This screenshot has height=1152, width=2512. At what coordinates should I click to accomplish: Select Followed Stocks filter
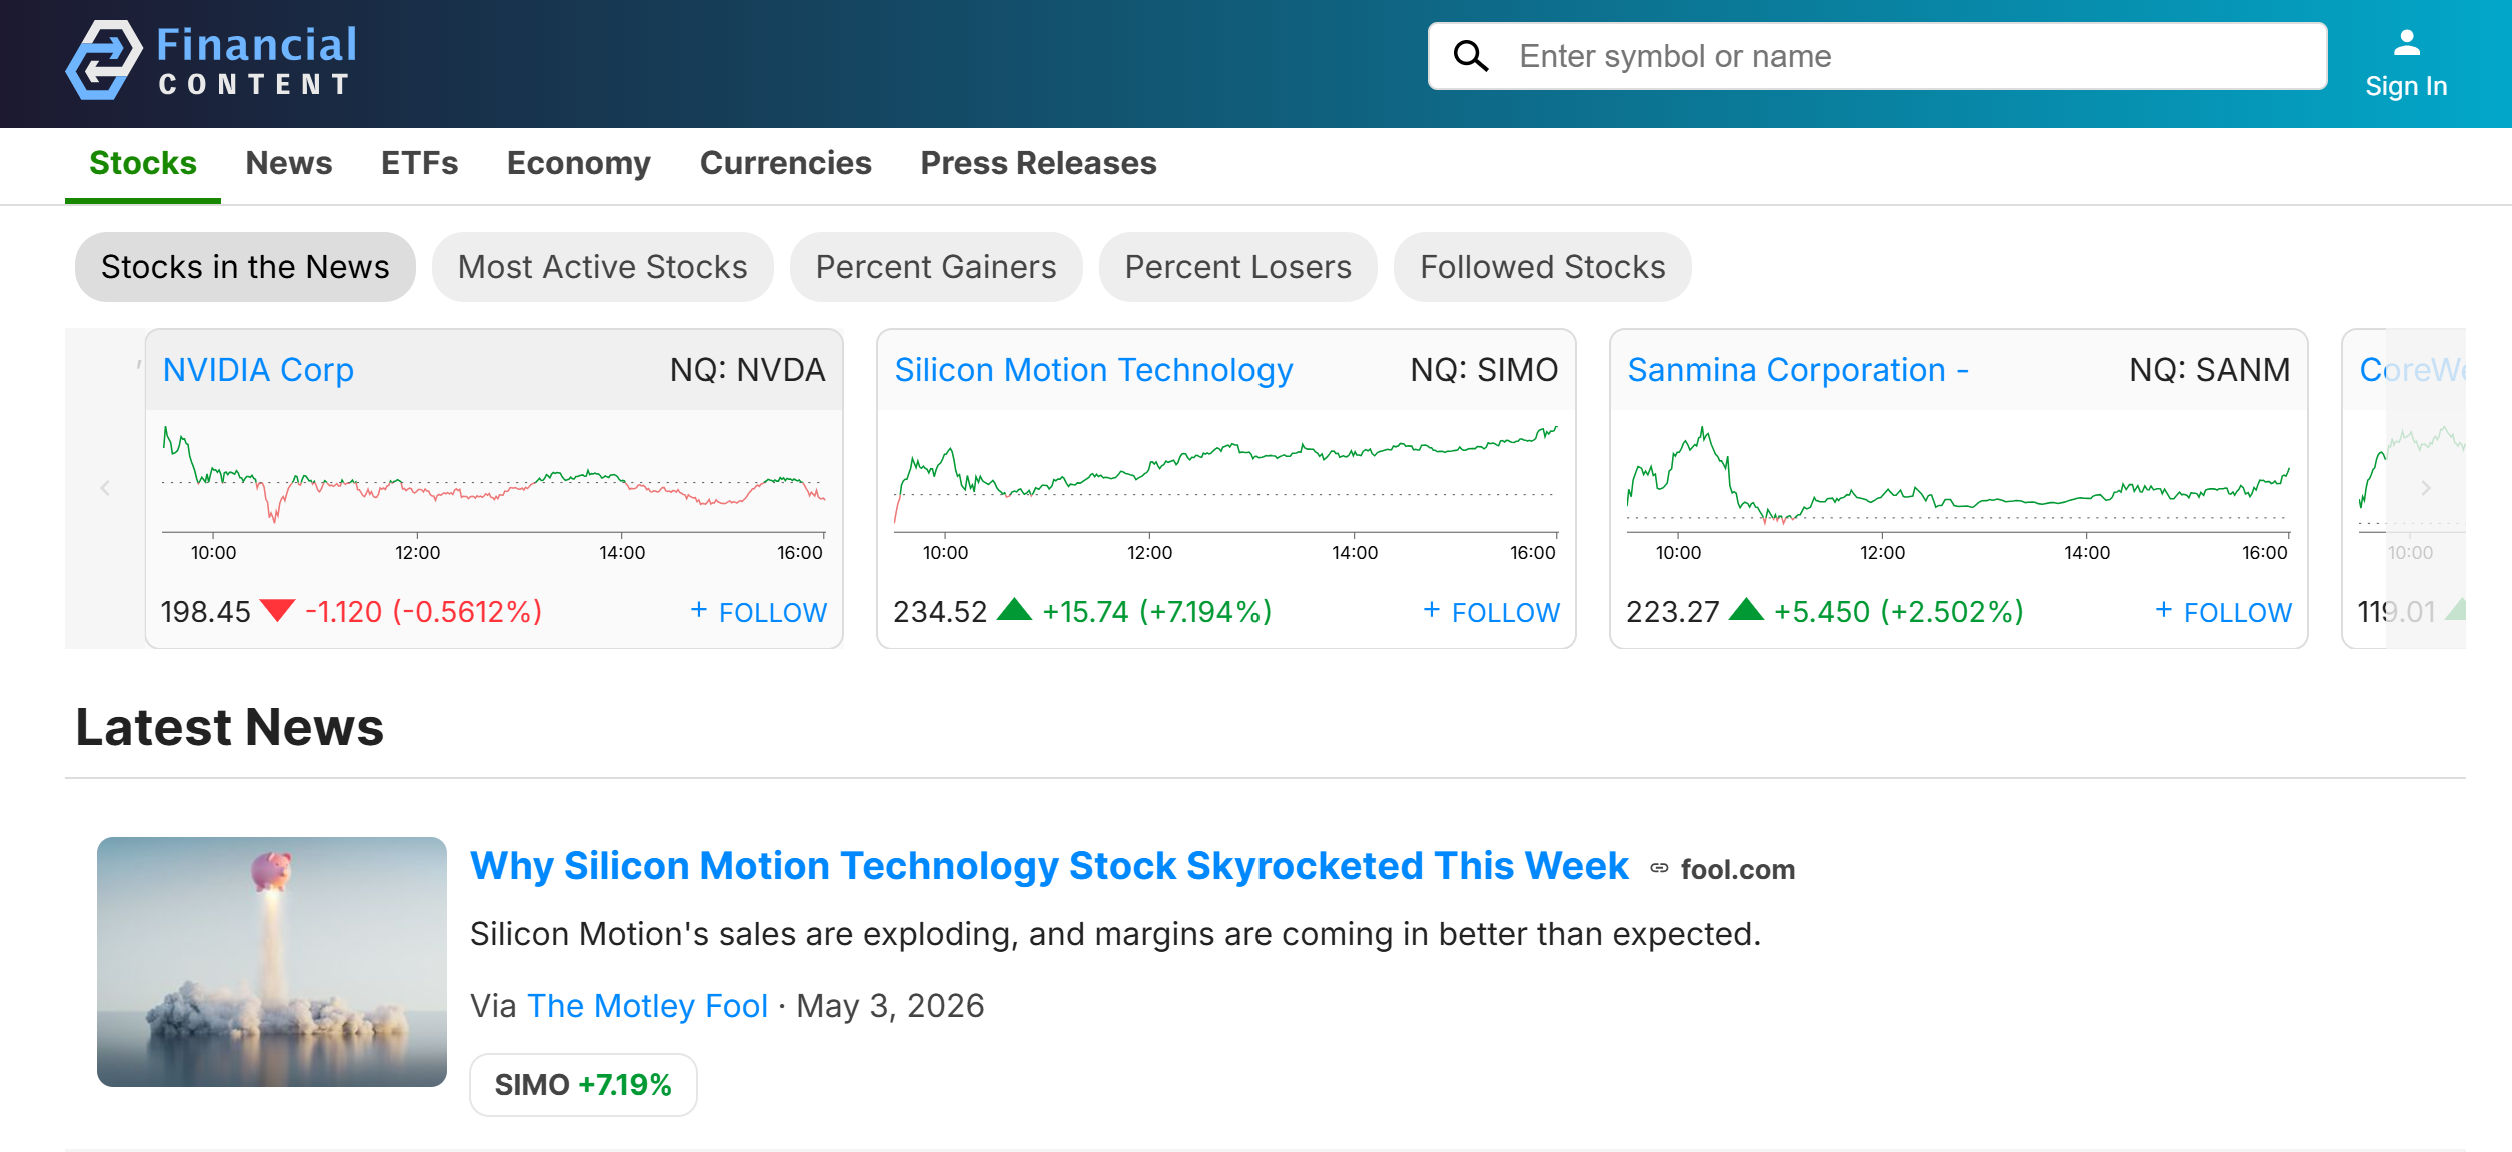1542,267
